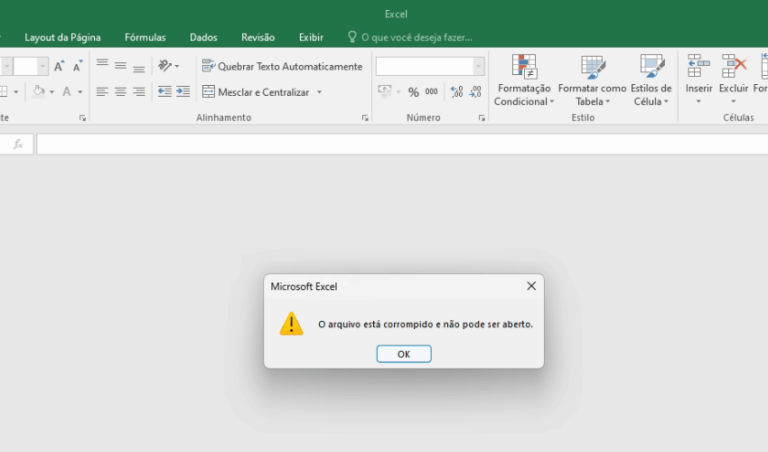Image resolution: width=768 pixels, height=452 pixels.
Task: Open Formatação Condicional menu
Action: [x=524, y=80]
